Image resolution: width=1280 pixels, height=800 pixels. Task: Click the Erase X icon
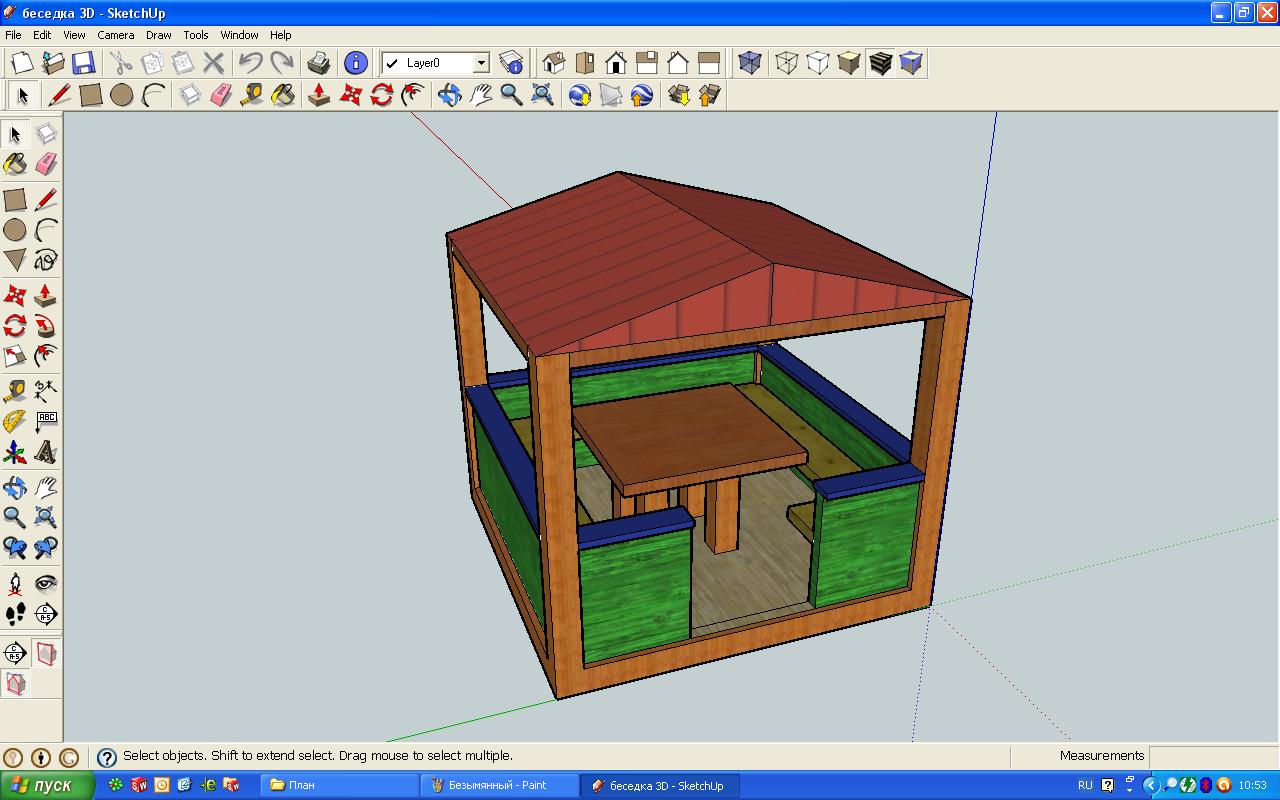click(214, 63)
